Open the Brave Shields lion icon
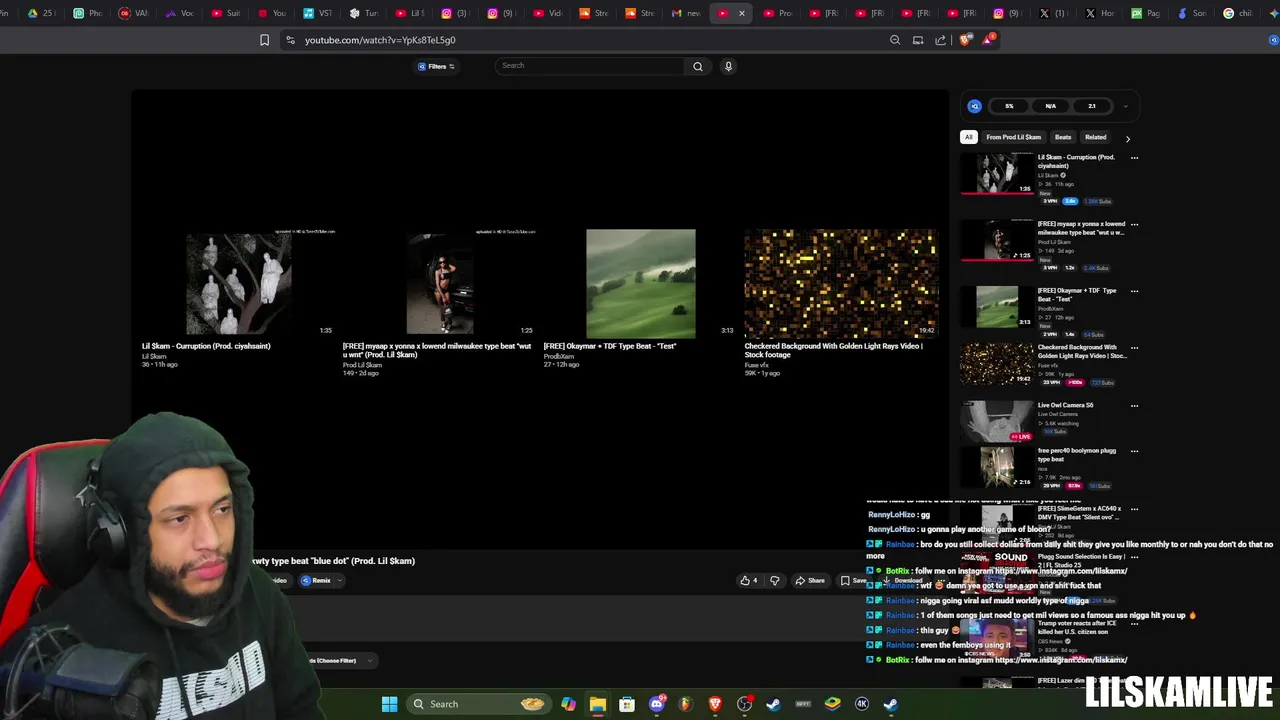1280x720 pixels. coord(964,40)
